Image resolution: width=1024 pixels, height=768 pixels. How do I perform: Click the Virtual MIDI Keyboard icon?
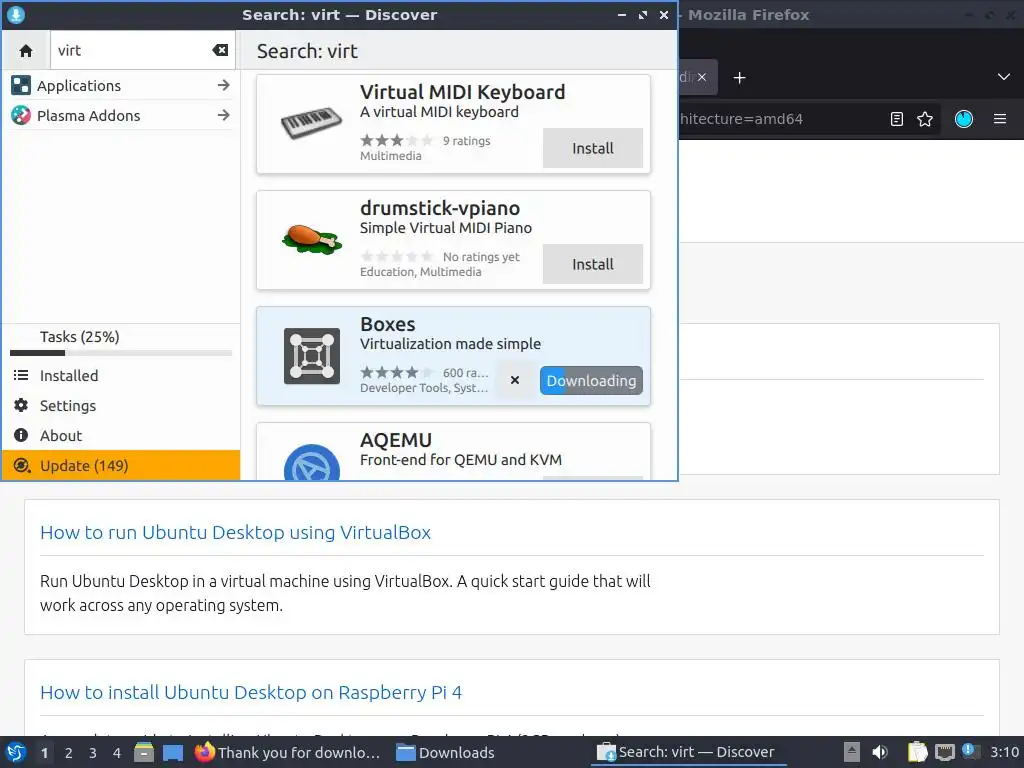[x=312, y=123]
